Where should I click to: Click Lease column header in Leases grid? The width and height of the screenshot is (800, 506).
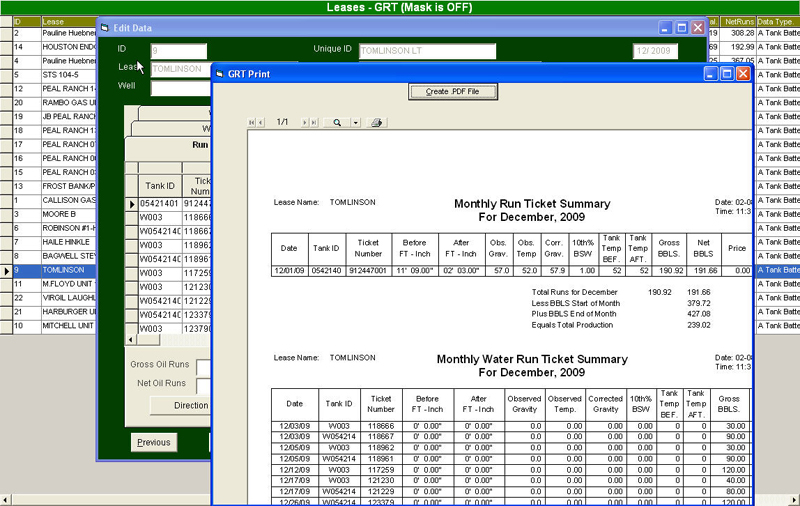[69, 21]
